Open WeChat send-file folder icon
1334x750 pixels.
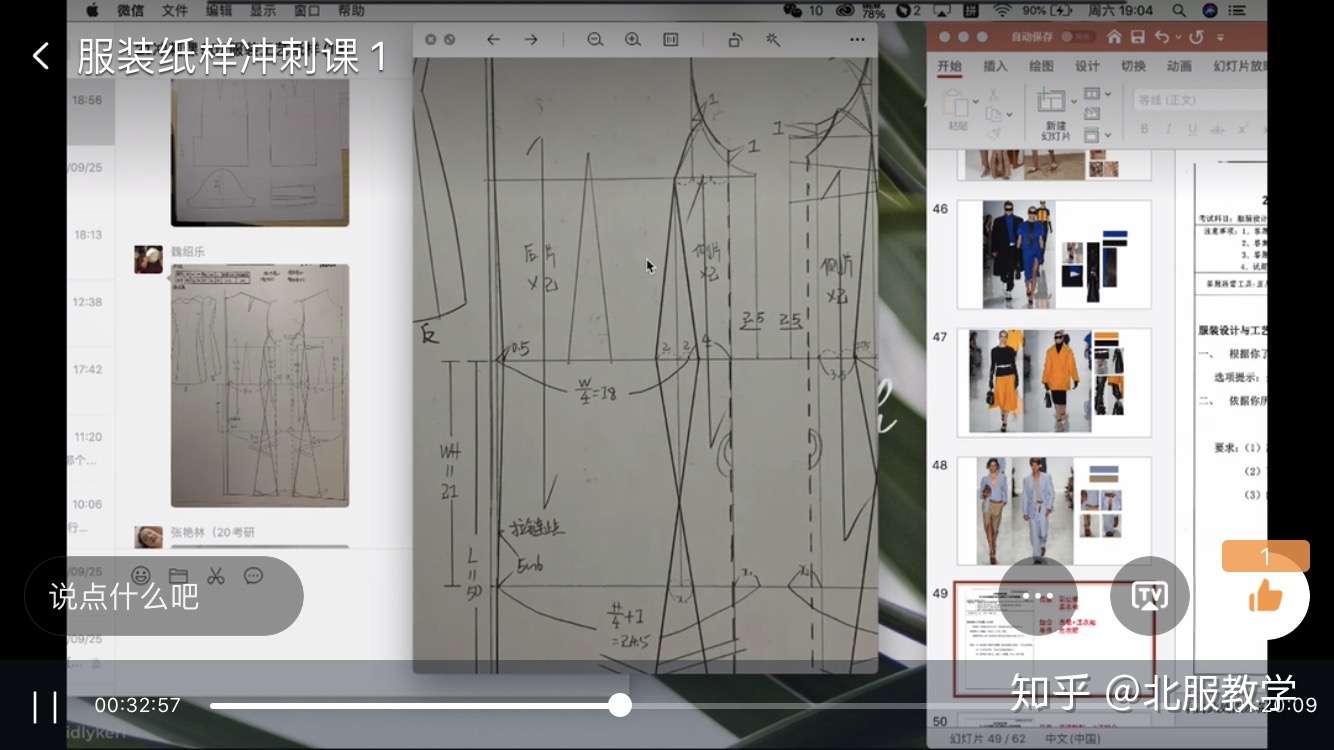click(x=178, y=575)
